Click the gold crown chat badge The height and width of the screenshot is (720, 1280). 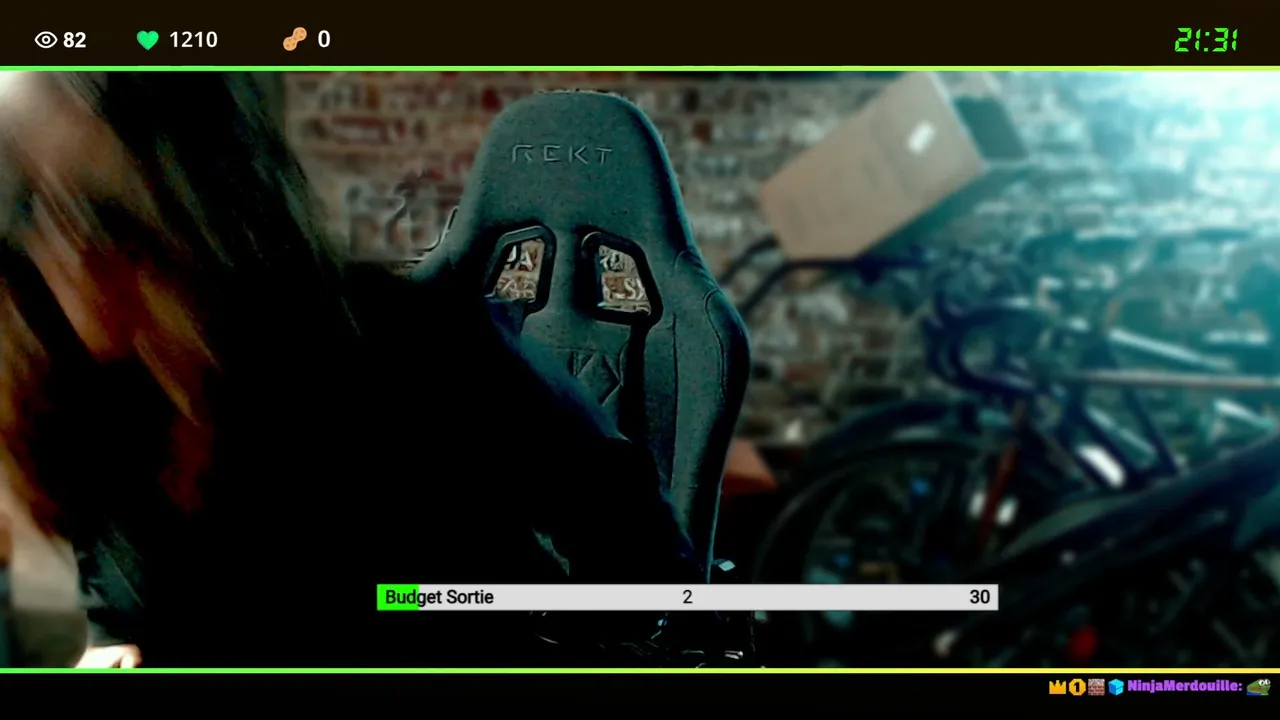click(1058, 687)
